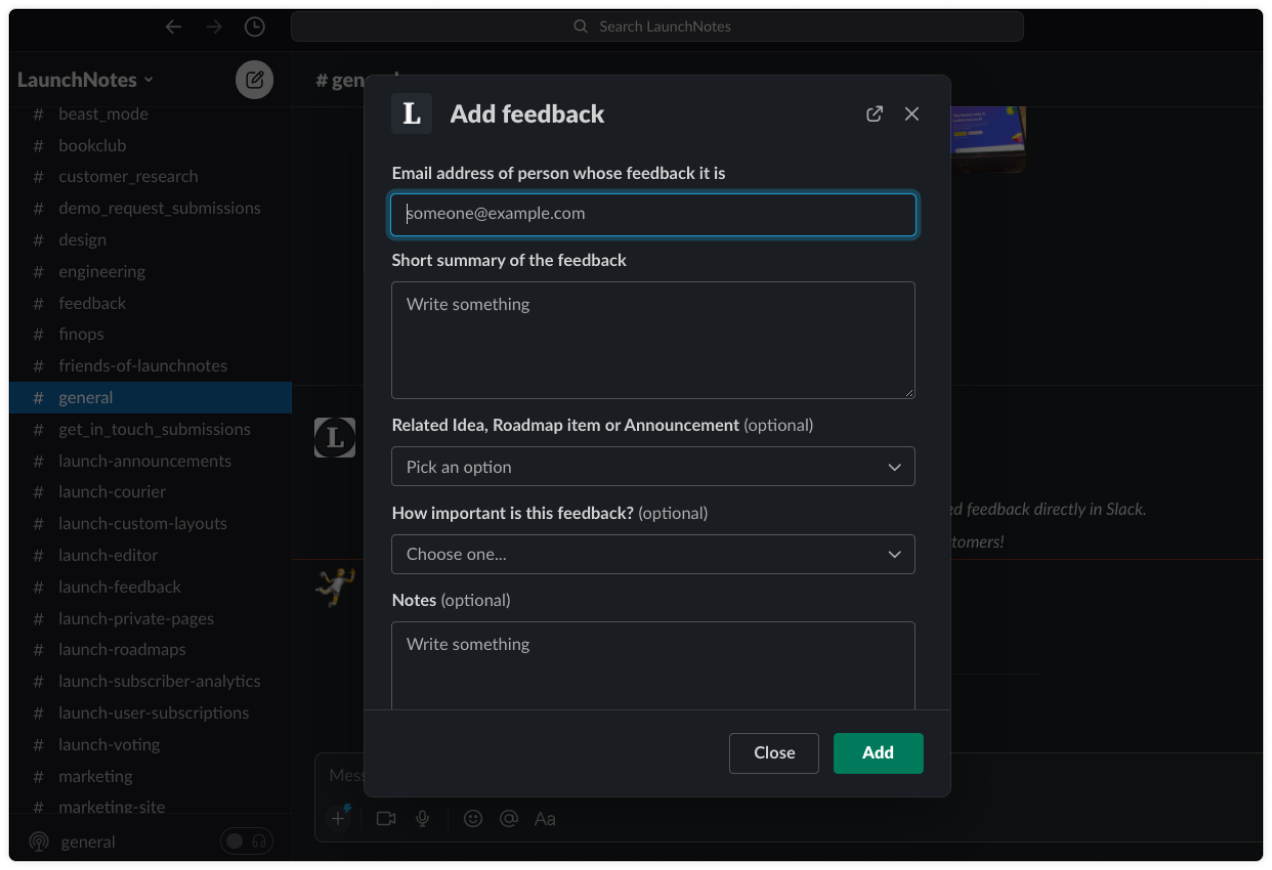The image size is (1272, 870).
Task: Dismiss the Add feedback dialog with the X
Action: 912,114
